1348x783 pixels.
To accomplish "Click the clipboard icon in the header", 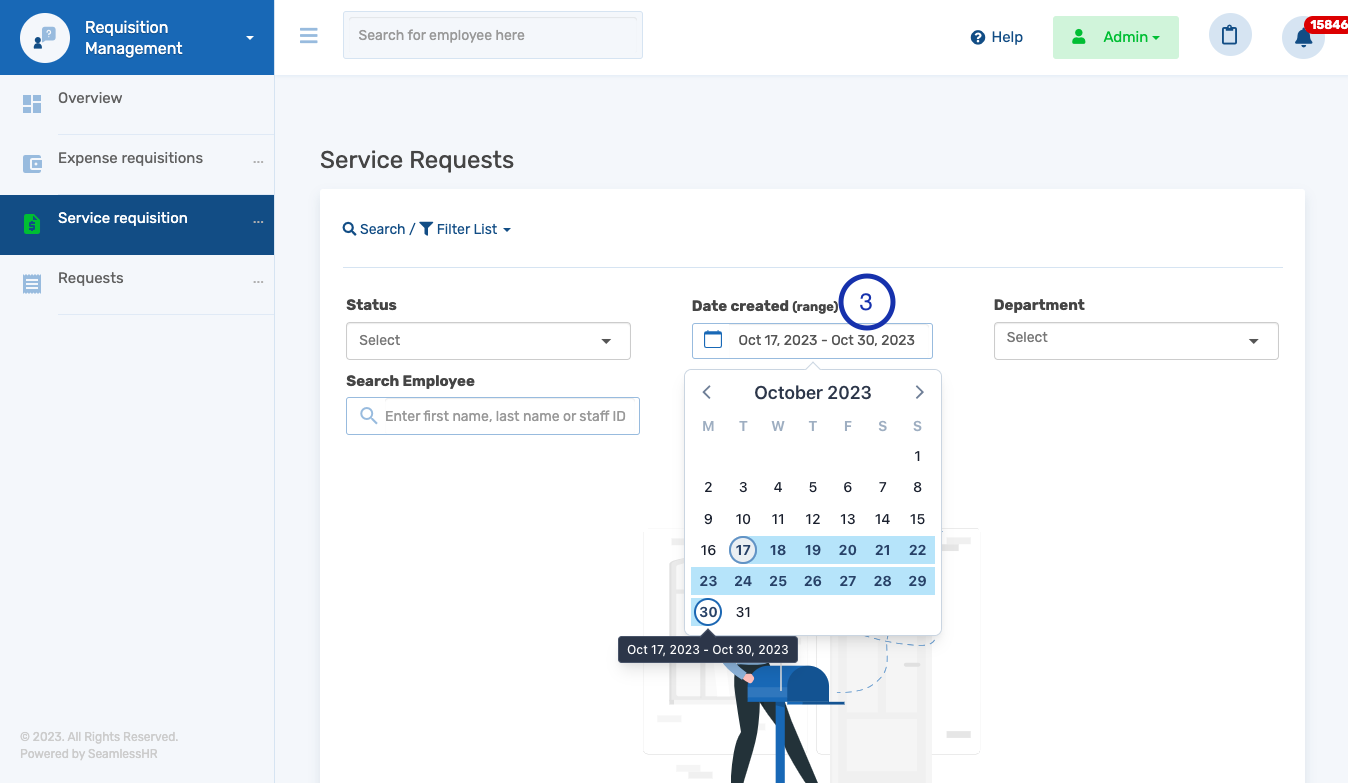I will tap(1230, 35).
